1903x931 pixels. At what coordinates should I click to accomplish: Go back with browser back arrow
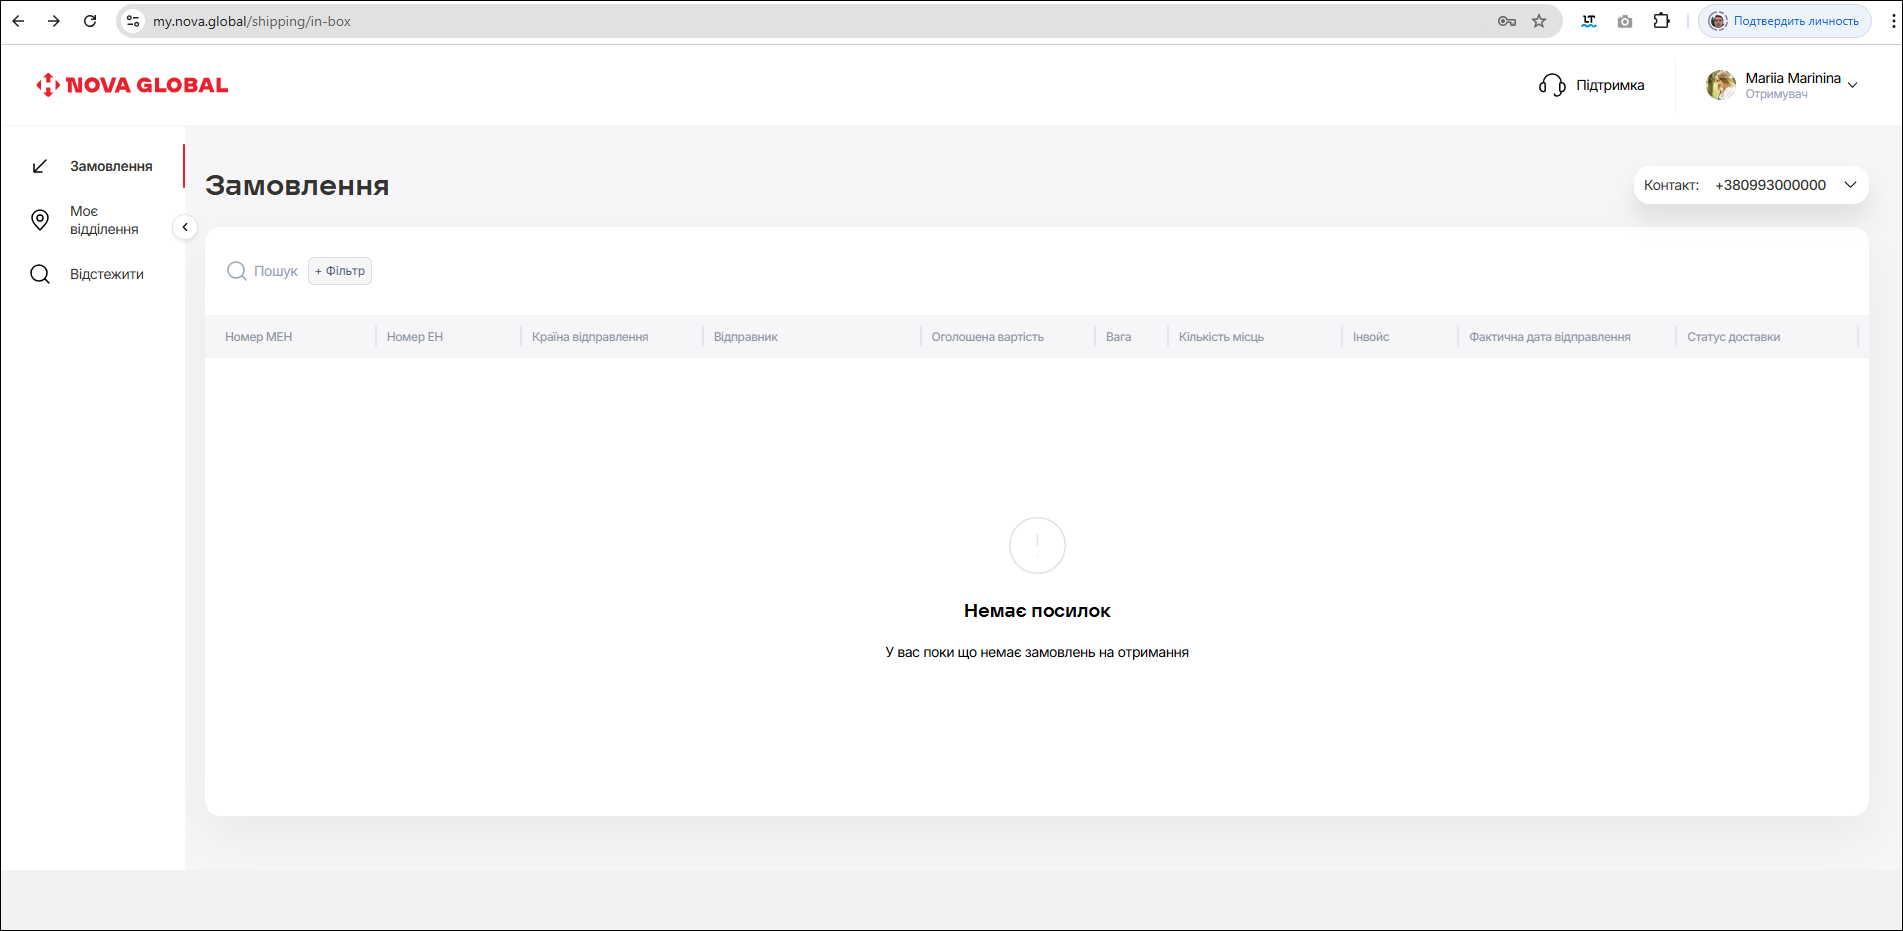(18, 21)
